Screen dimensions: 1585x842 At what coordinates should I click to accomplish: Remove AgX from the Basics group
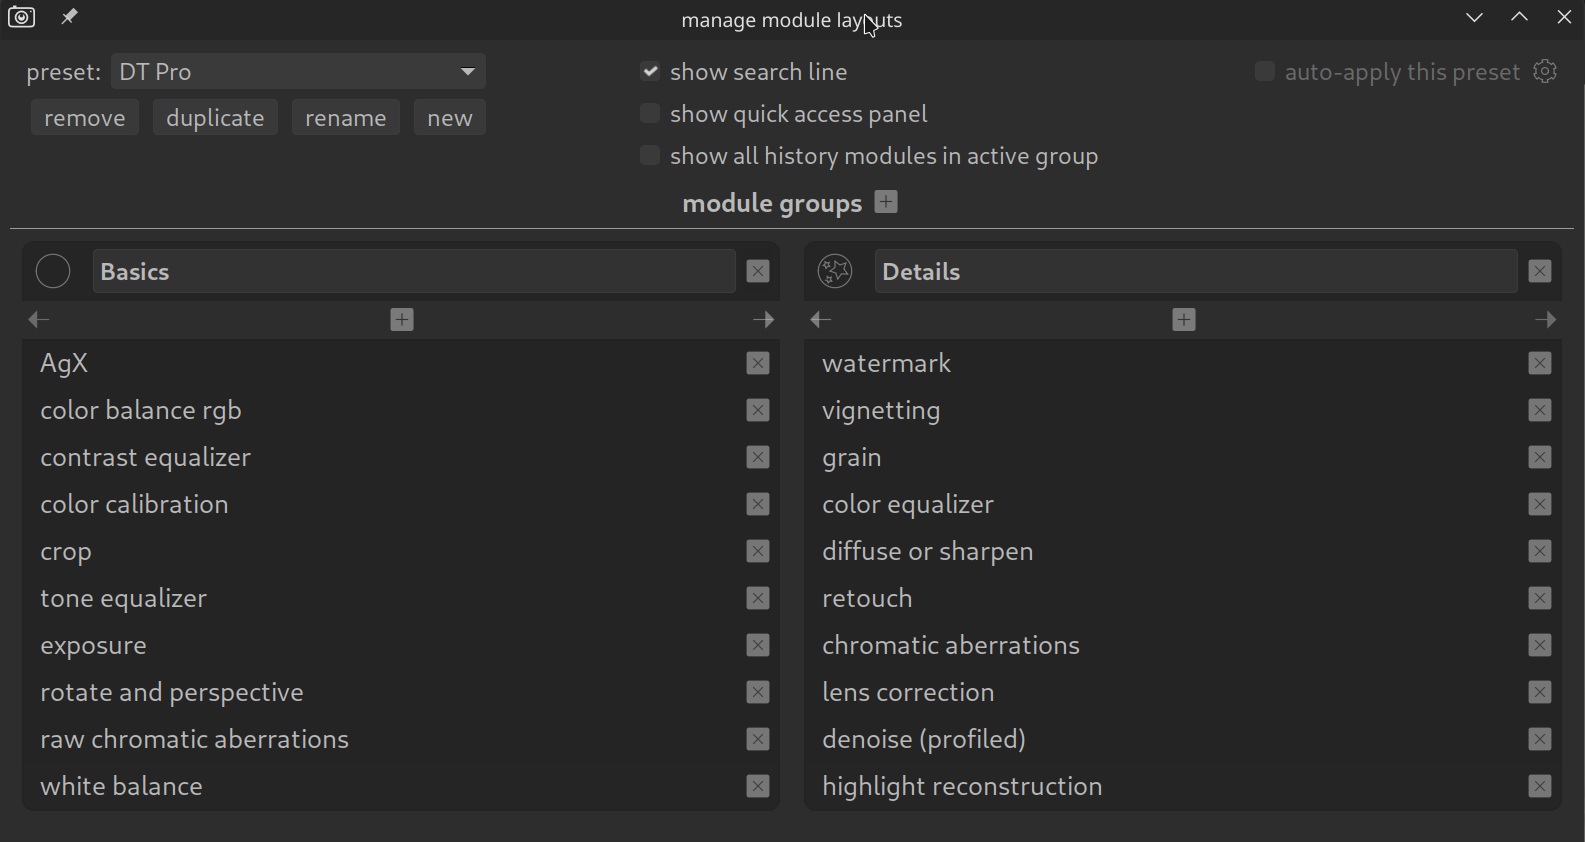coord(758,364)
